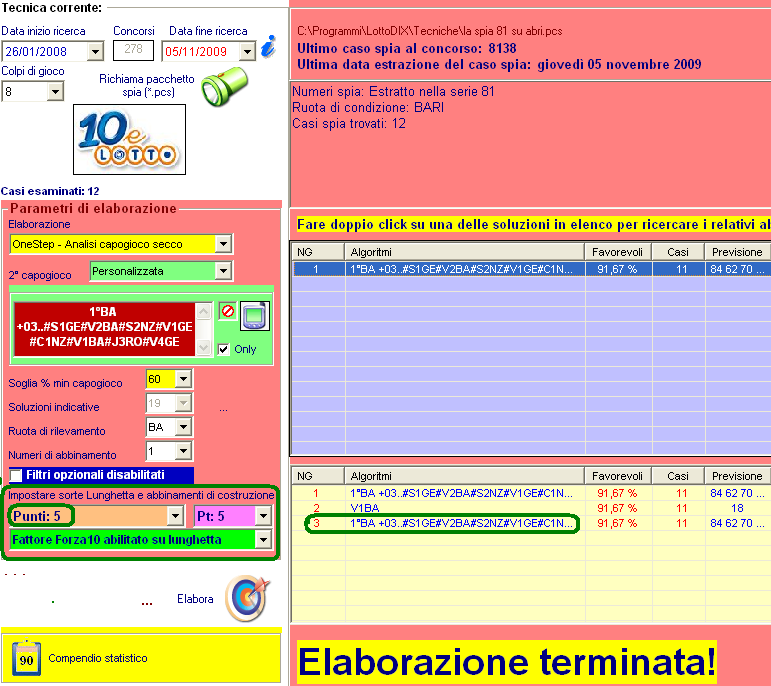Toggle the Filtri opzionali disabilitati checkbox

coord(16,475)
